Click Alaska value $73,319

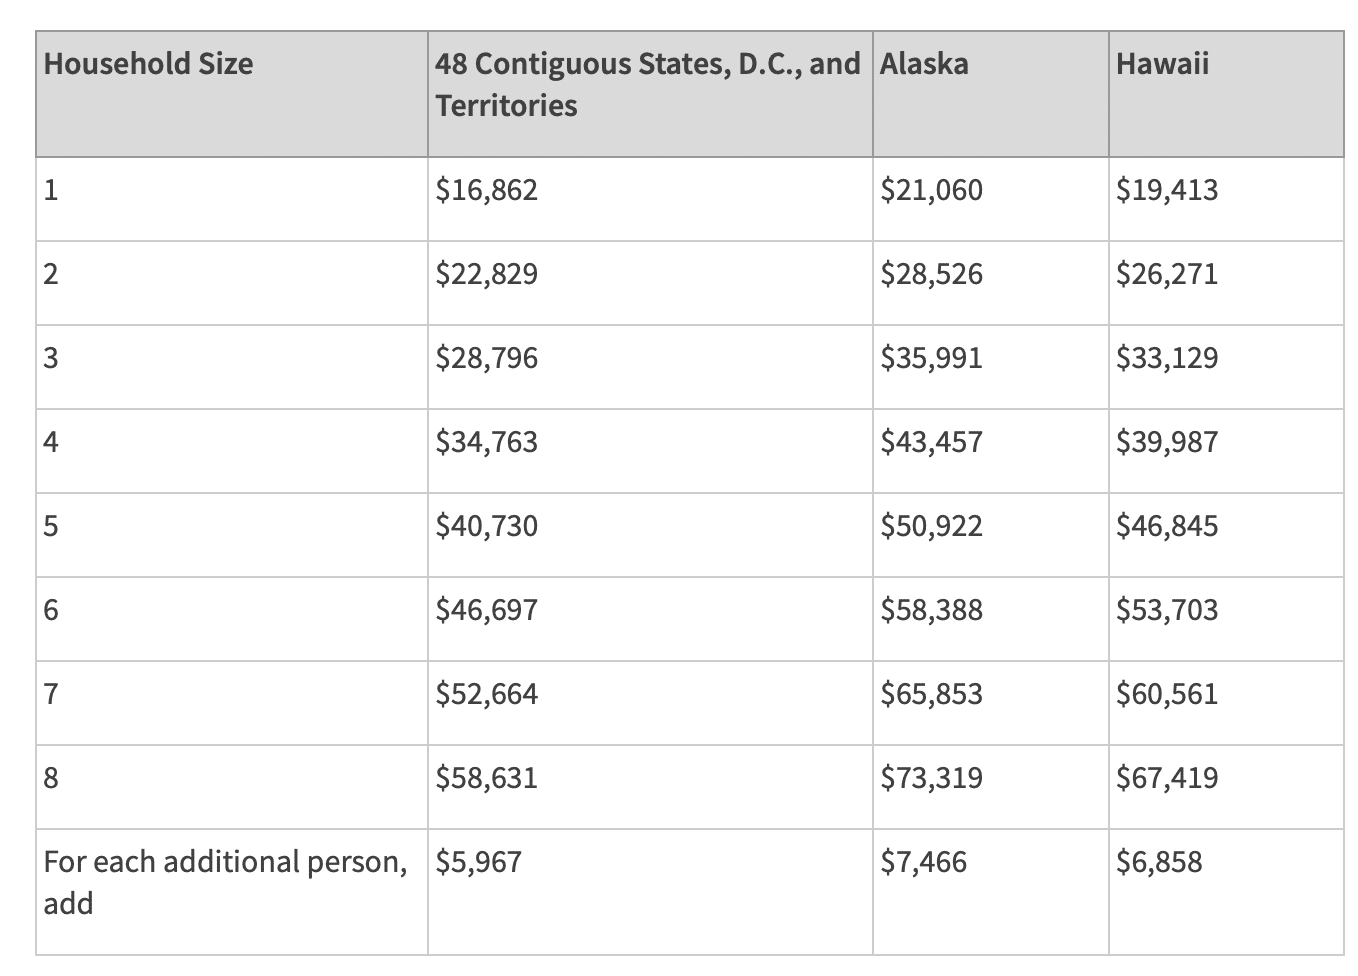tap(932, 778)
